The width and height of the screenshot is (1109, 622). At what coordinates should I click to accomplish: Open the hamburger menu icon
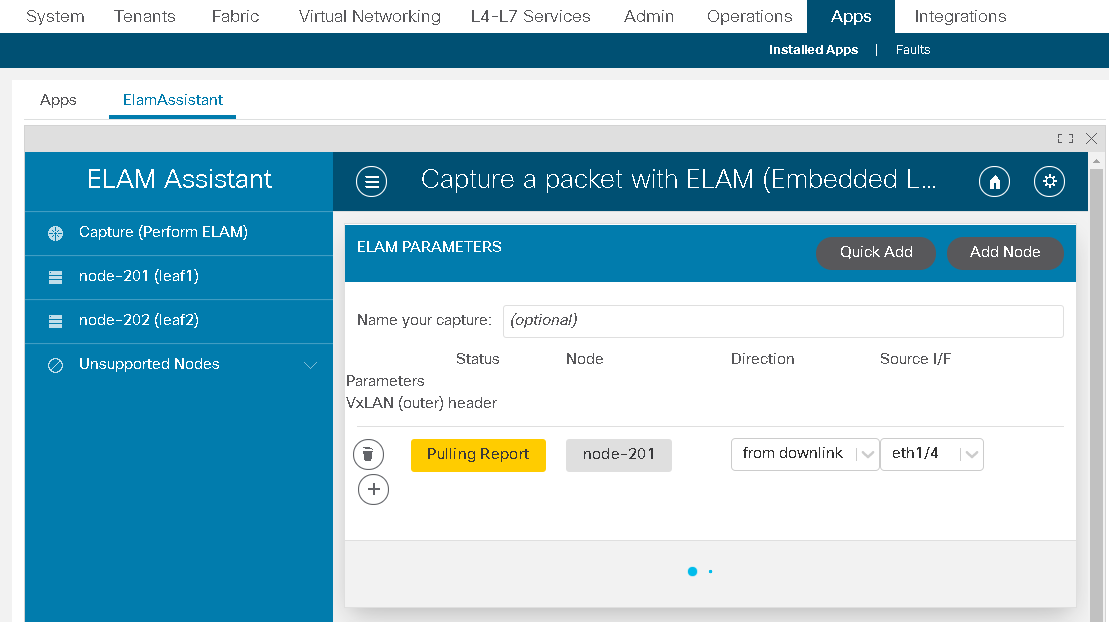tap(371, 181)
